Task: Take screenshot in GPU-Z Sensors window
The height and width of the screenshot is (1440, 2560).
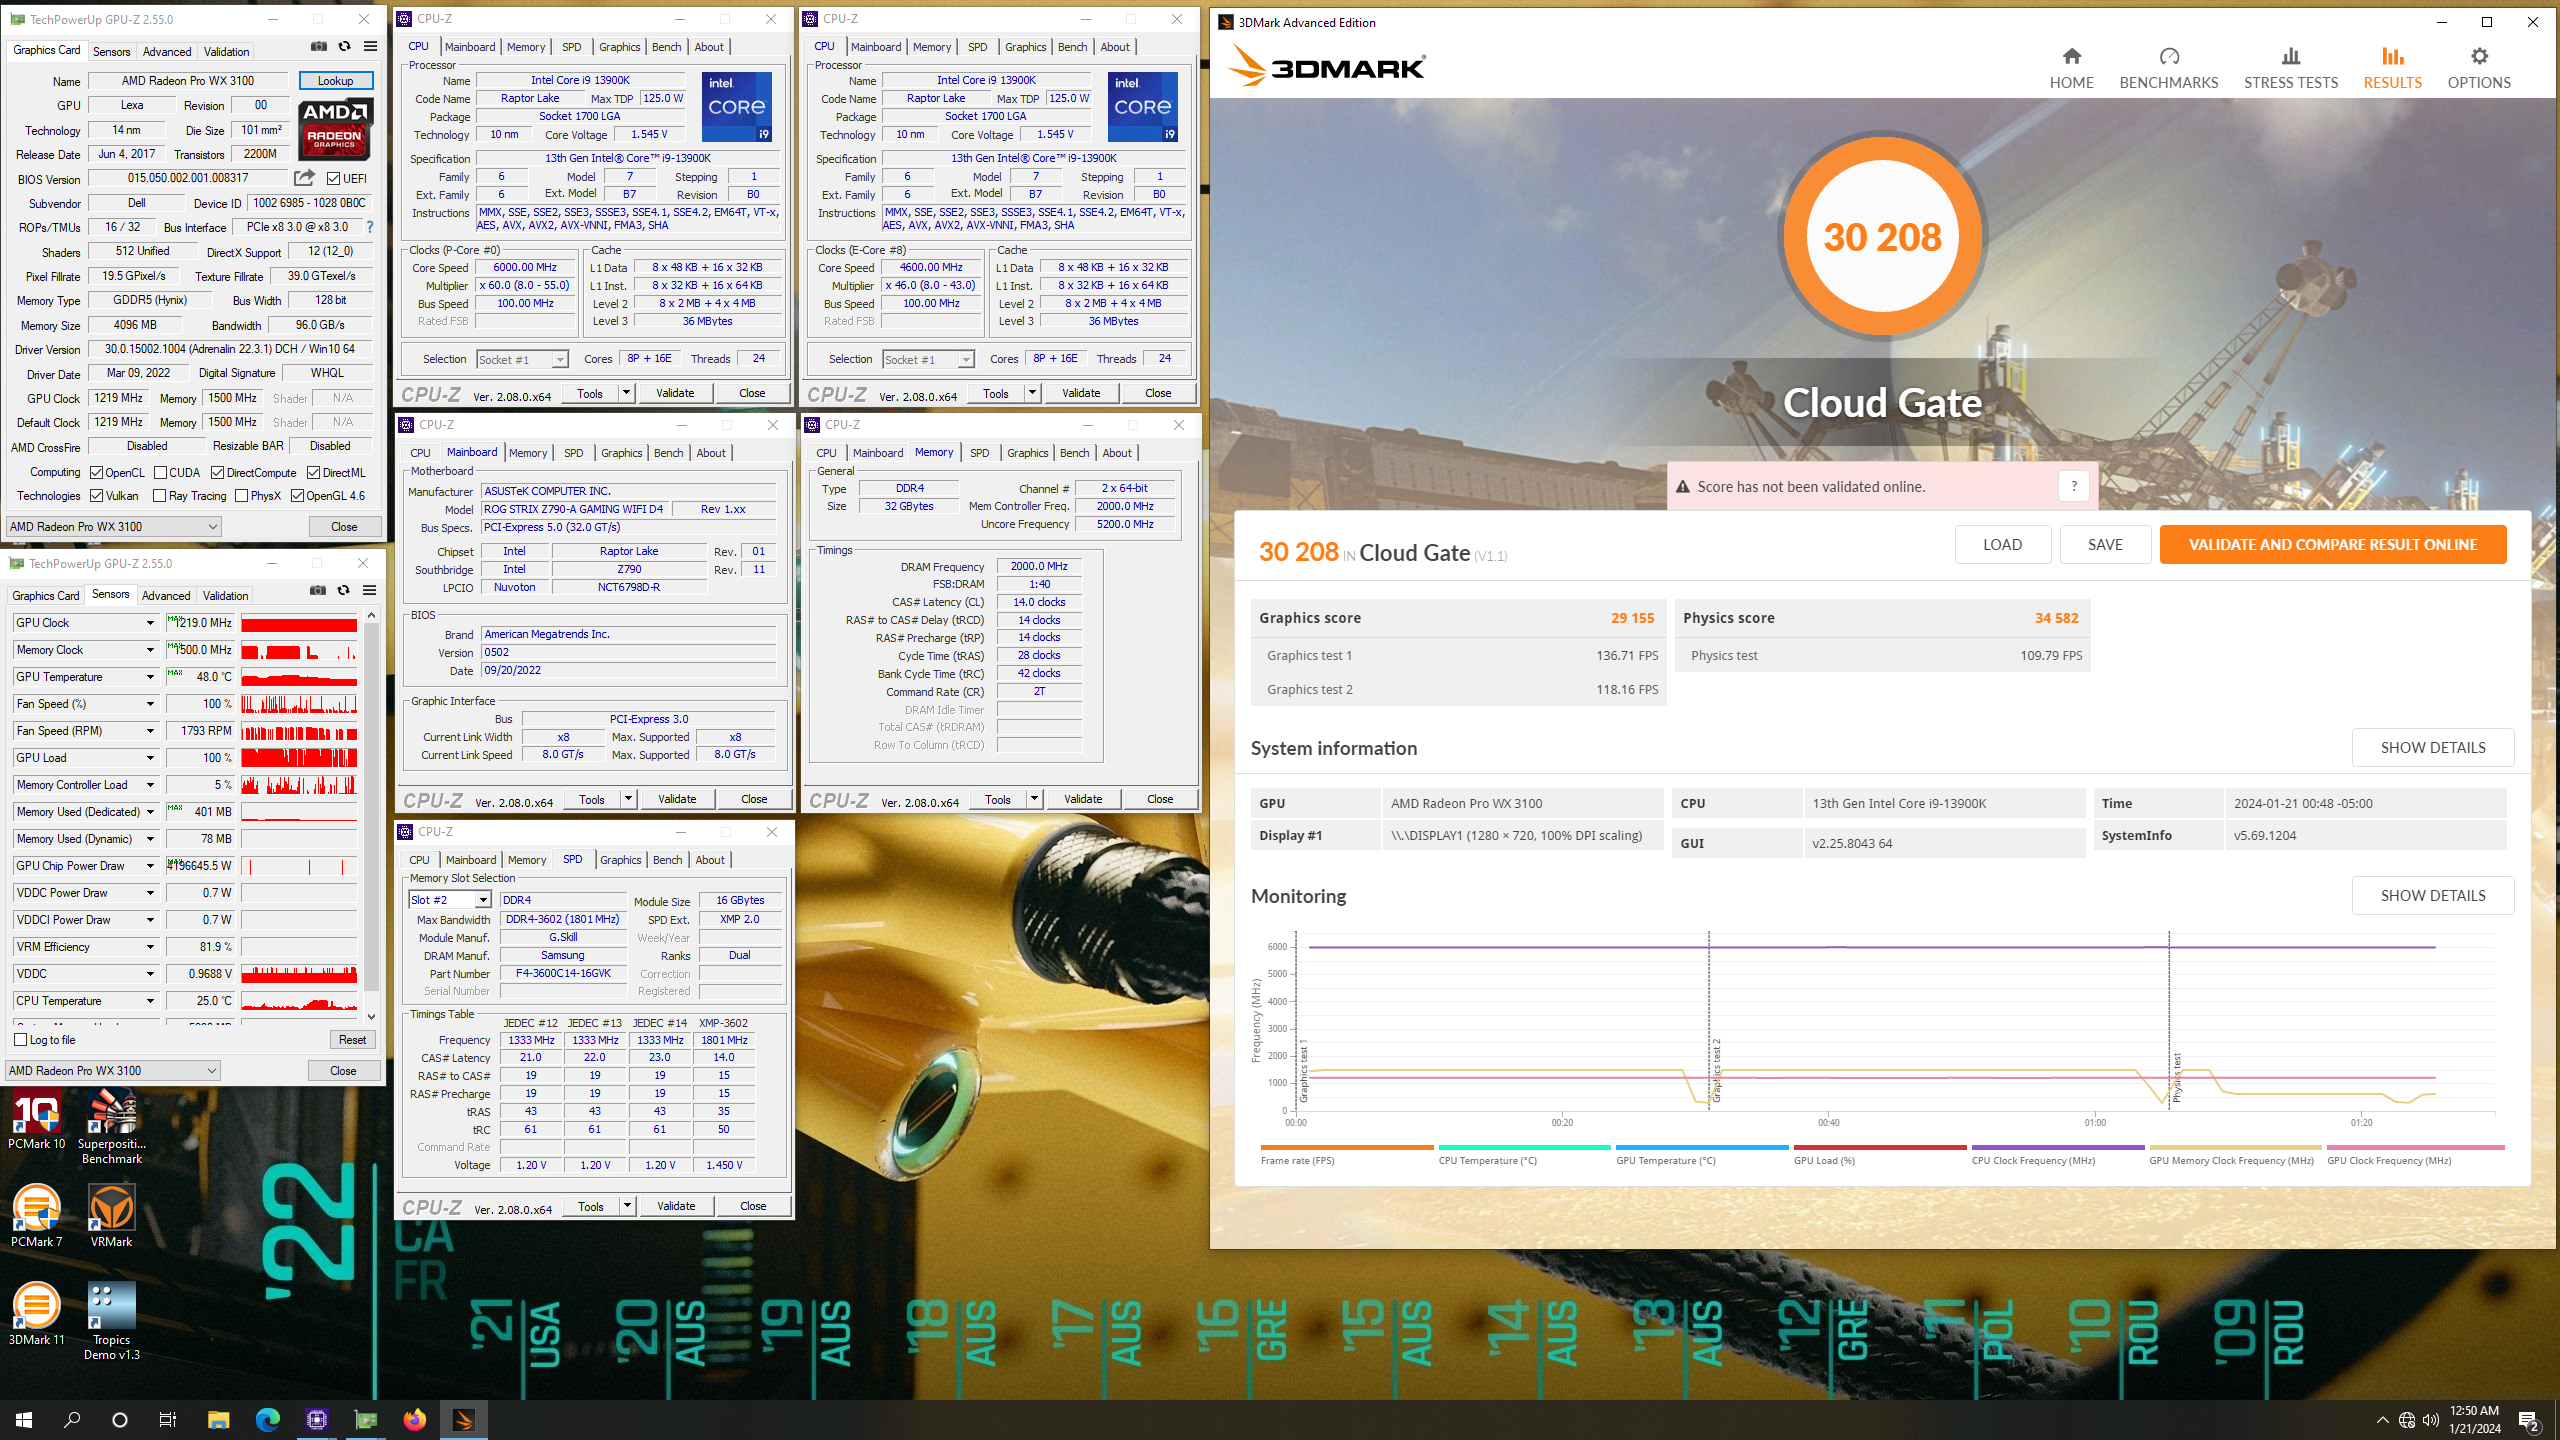Action: [x=318, y=591]
